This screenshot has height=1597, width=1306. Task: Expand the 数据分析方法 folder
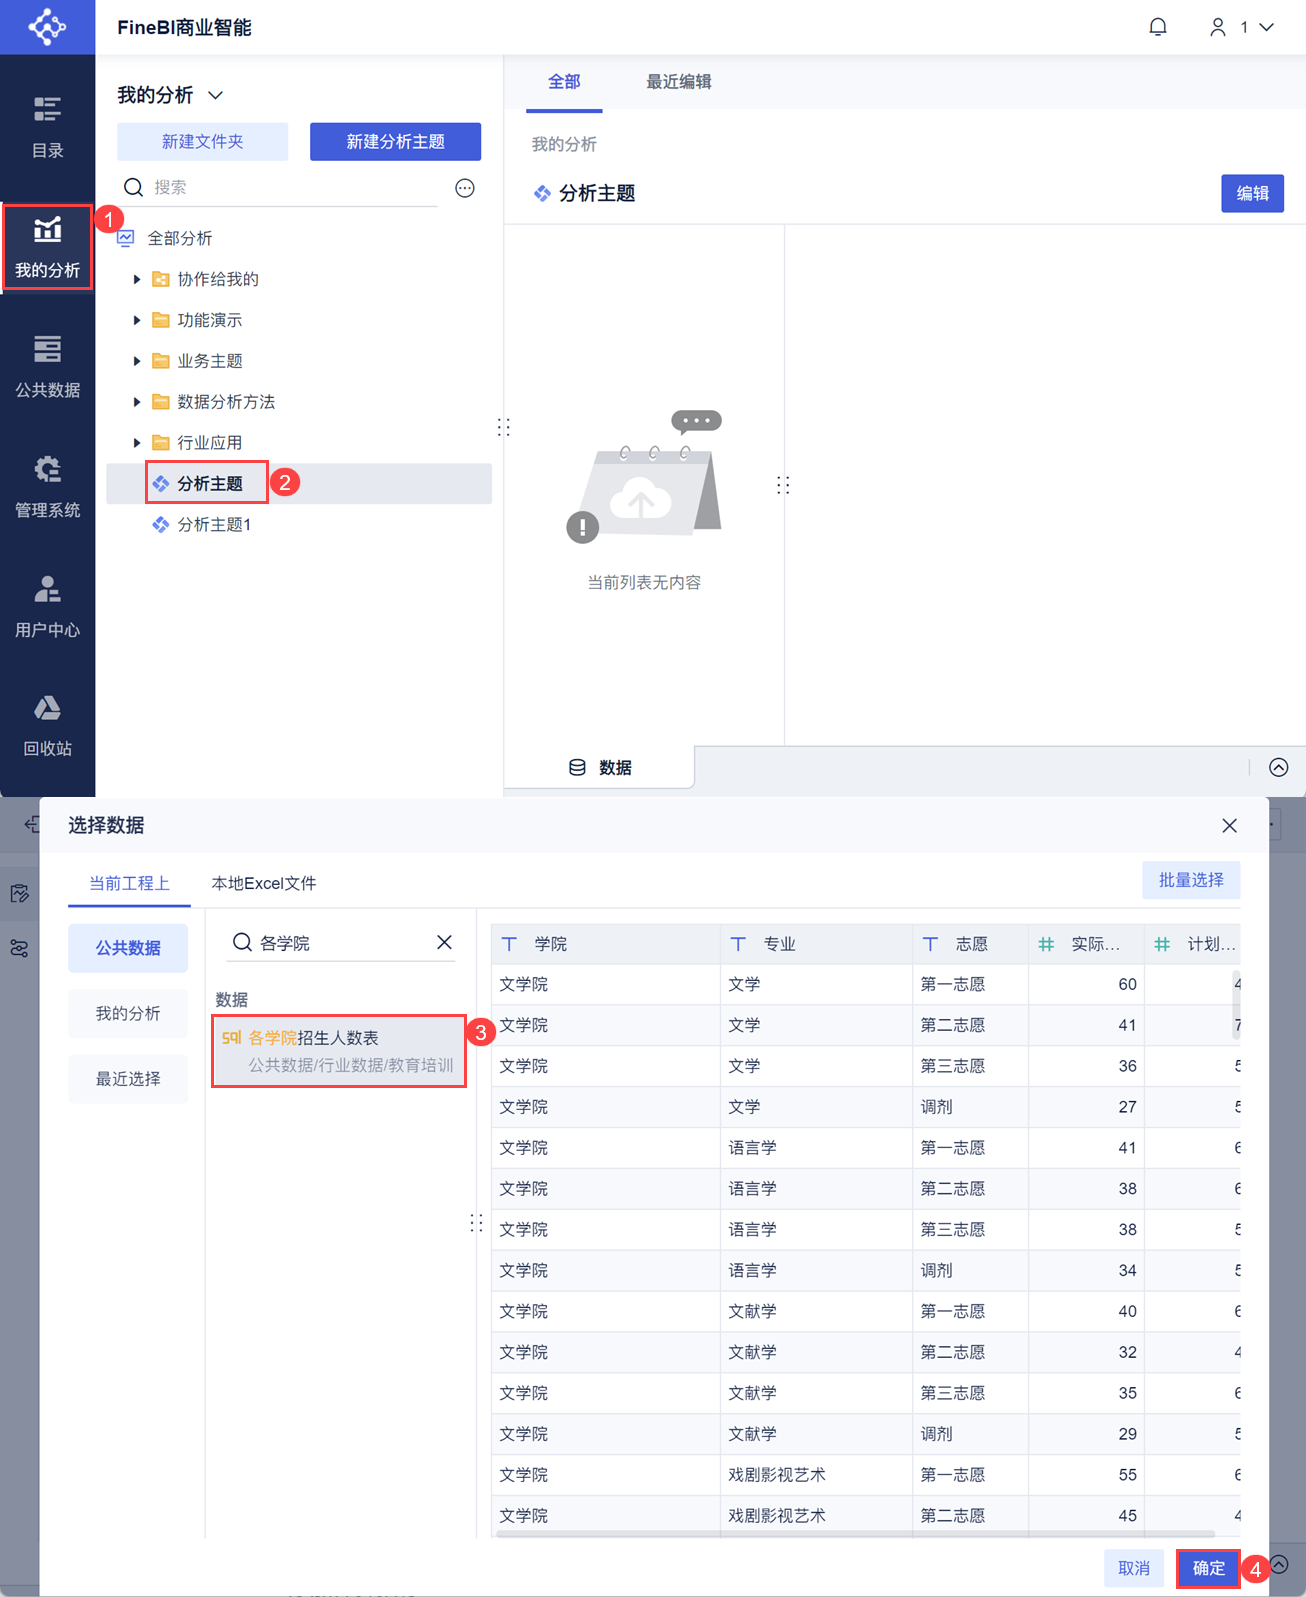click(x=137, y=402)
